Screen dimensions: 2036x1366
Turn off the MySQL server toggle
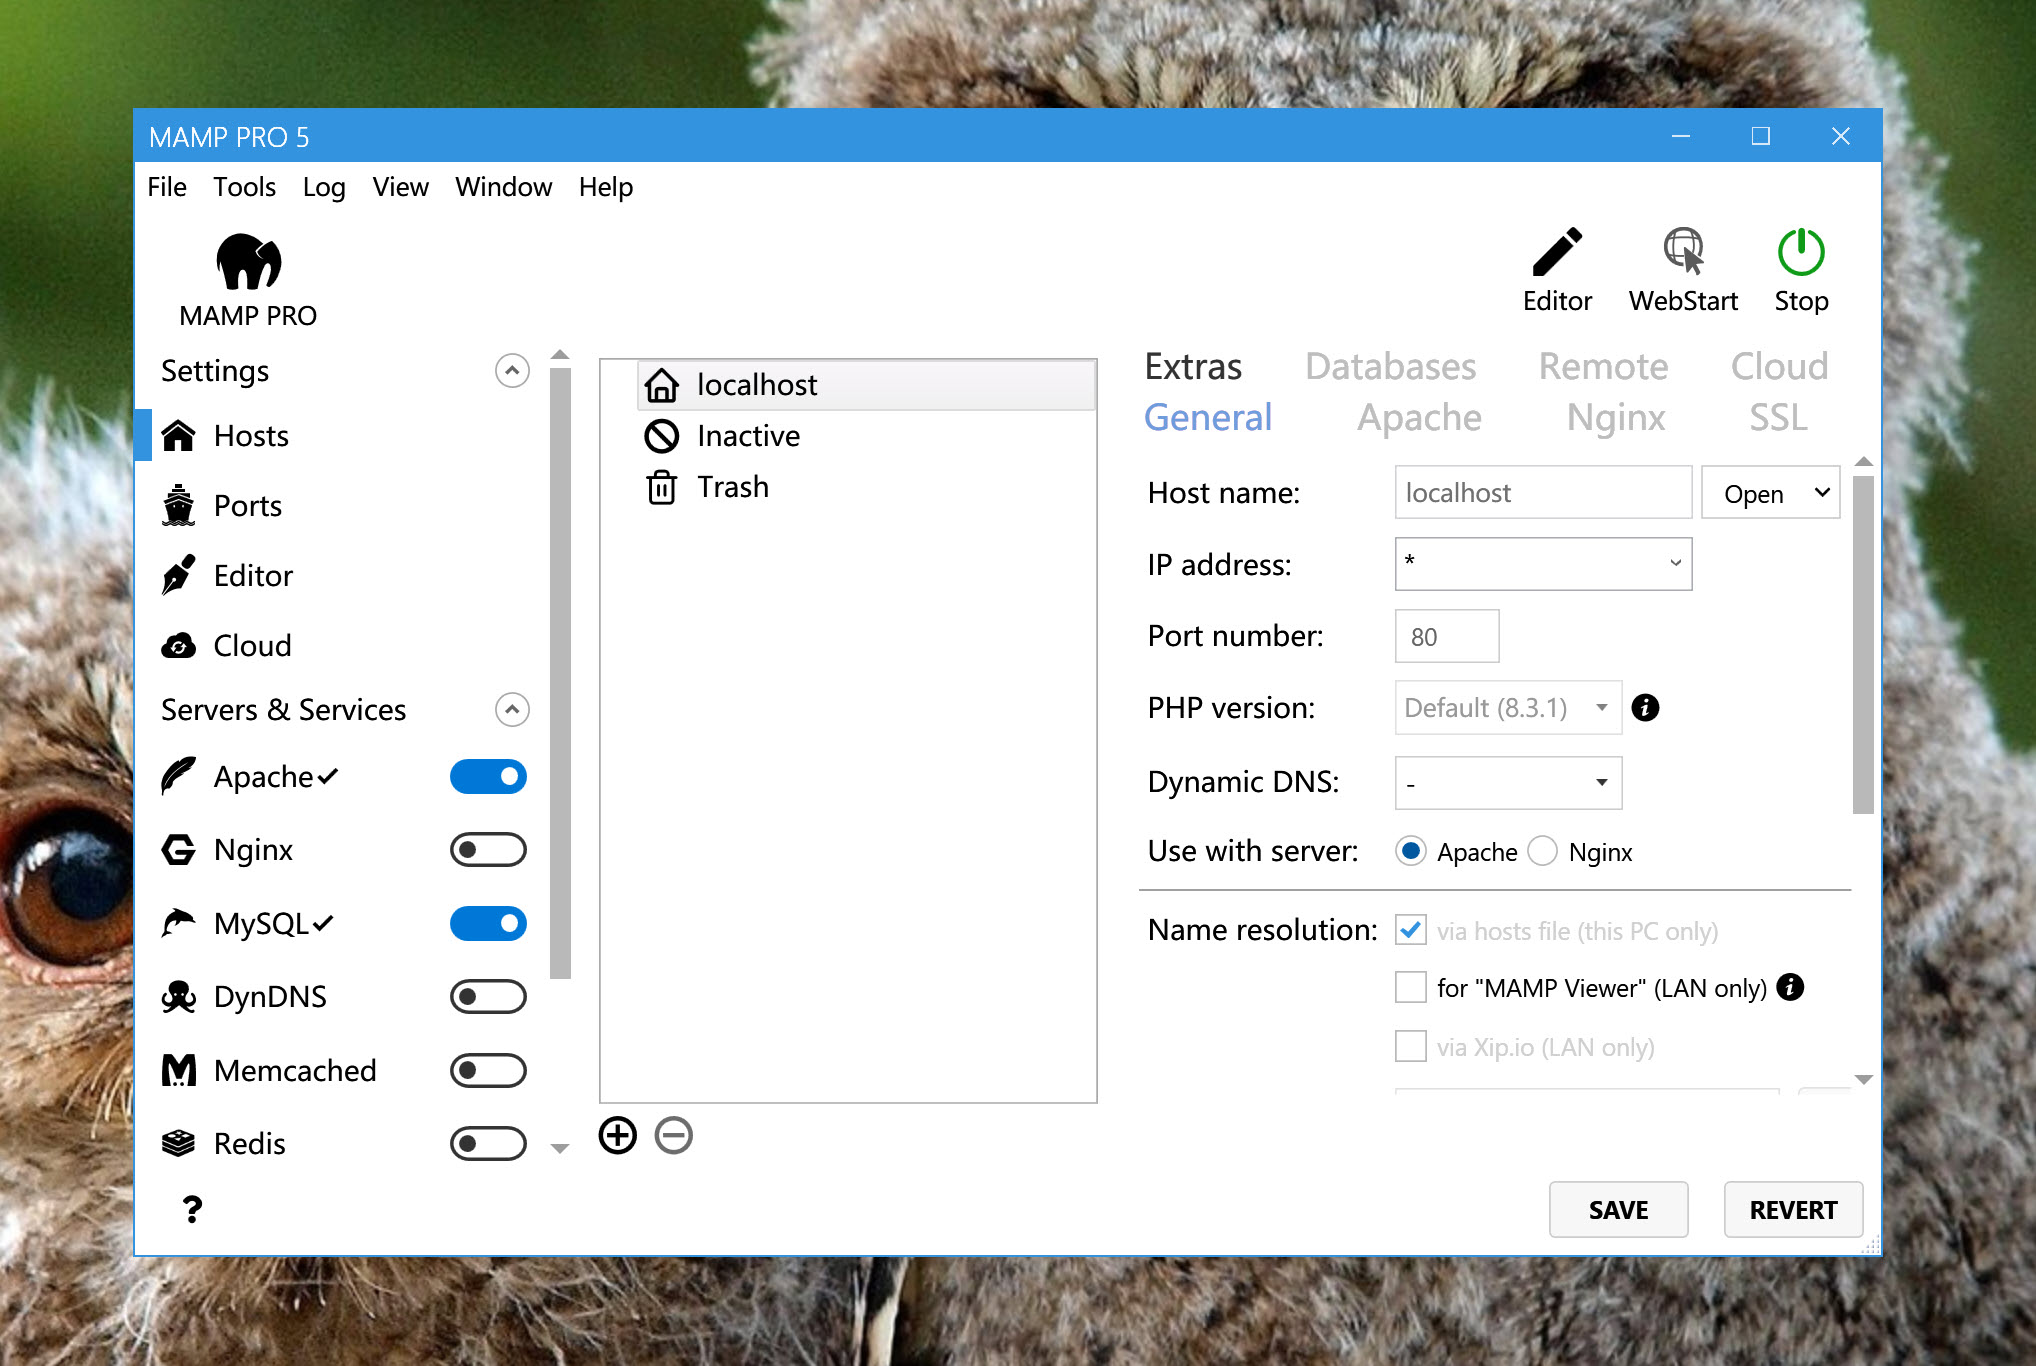click(x=488, y=923)
